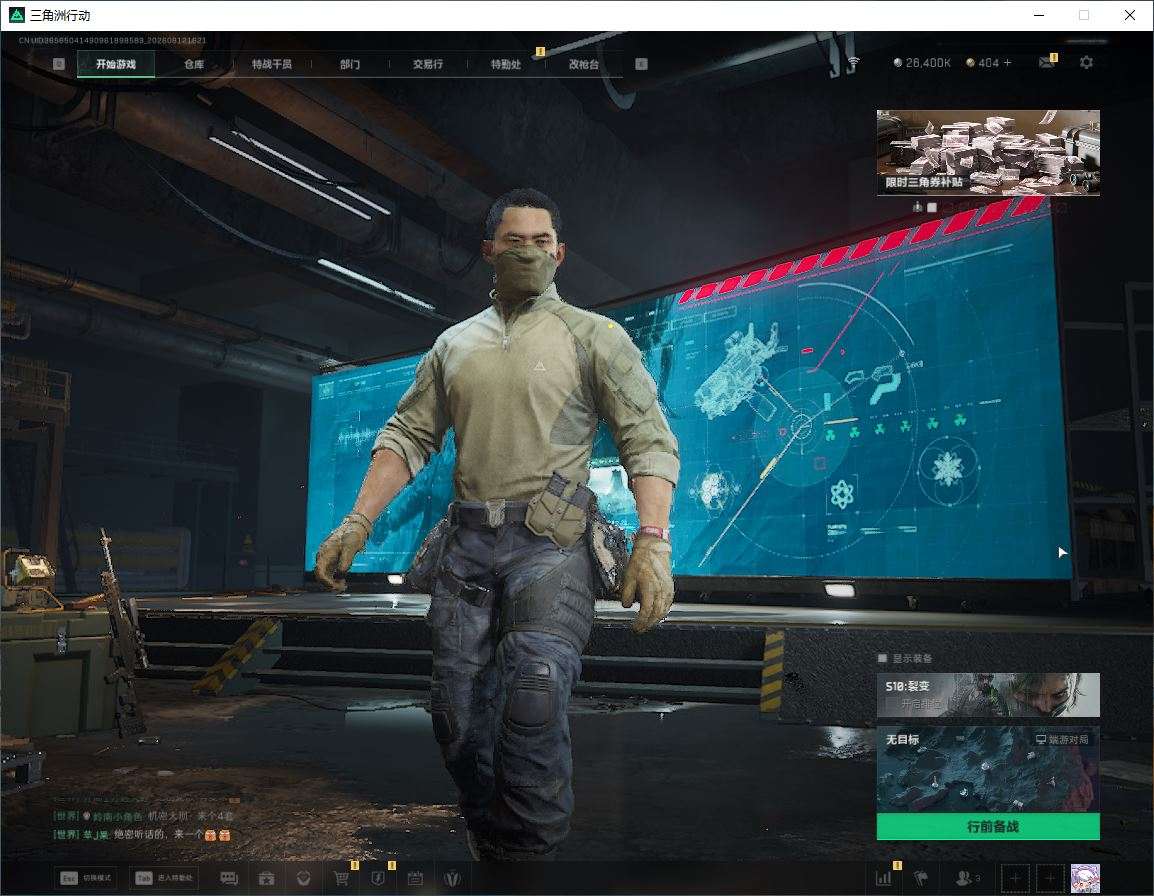This screenshot has height=896, width=1154.
Task: Open the 开始游戏 tab
Action: [116, 64]
